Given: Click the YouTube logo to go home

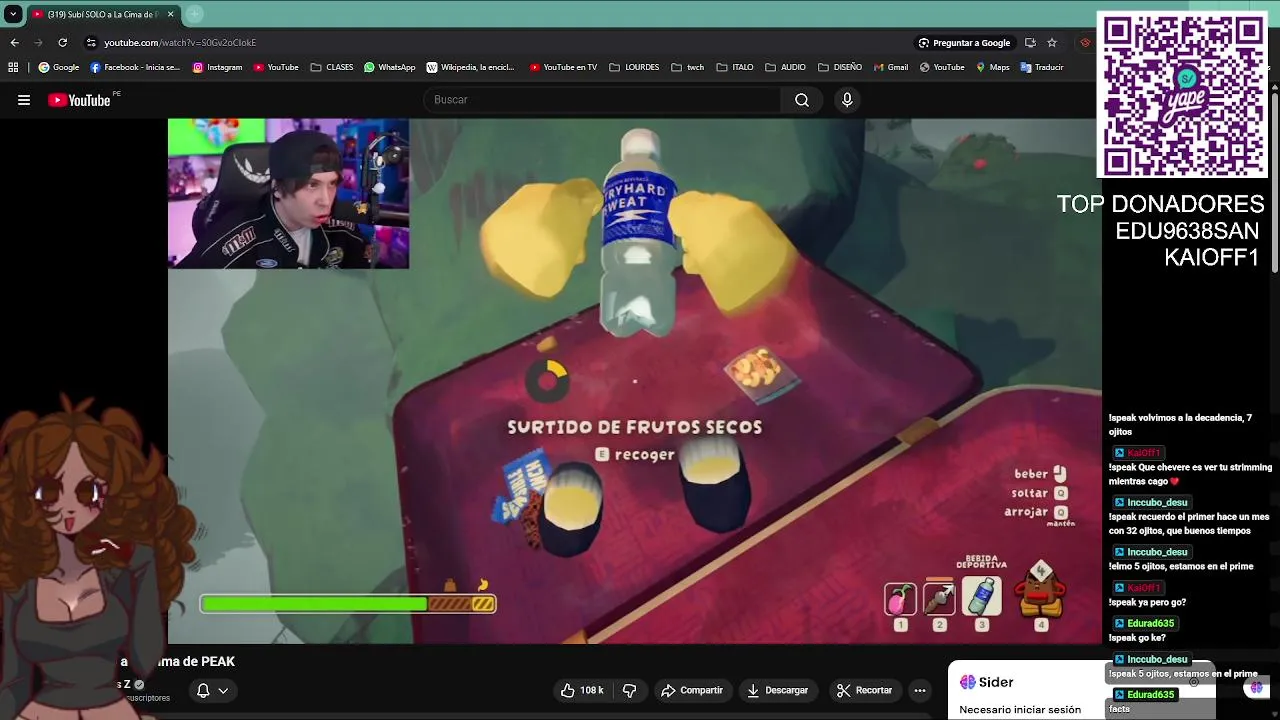Looking at the screenshot, I should (x=79, y=100).
